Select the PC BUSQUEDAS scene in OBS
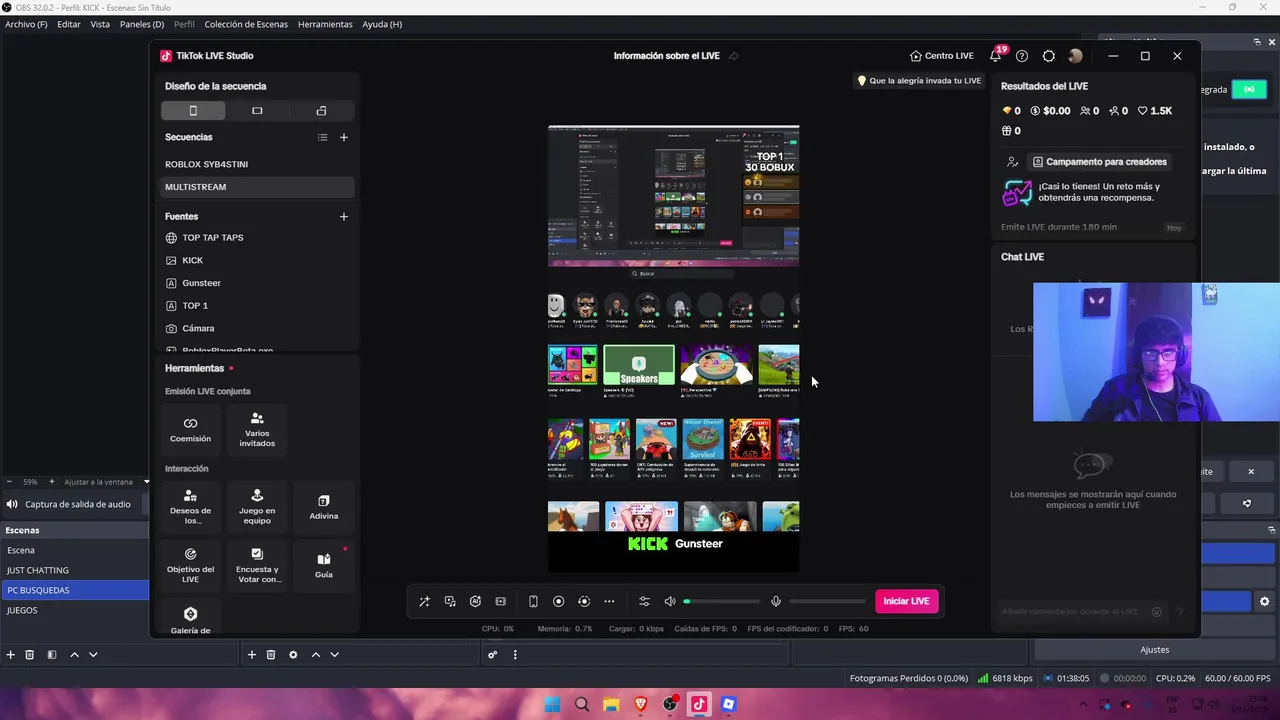The width and height of the screenshot is (1280, 720). tap(75, 590)
